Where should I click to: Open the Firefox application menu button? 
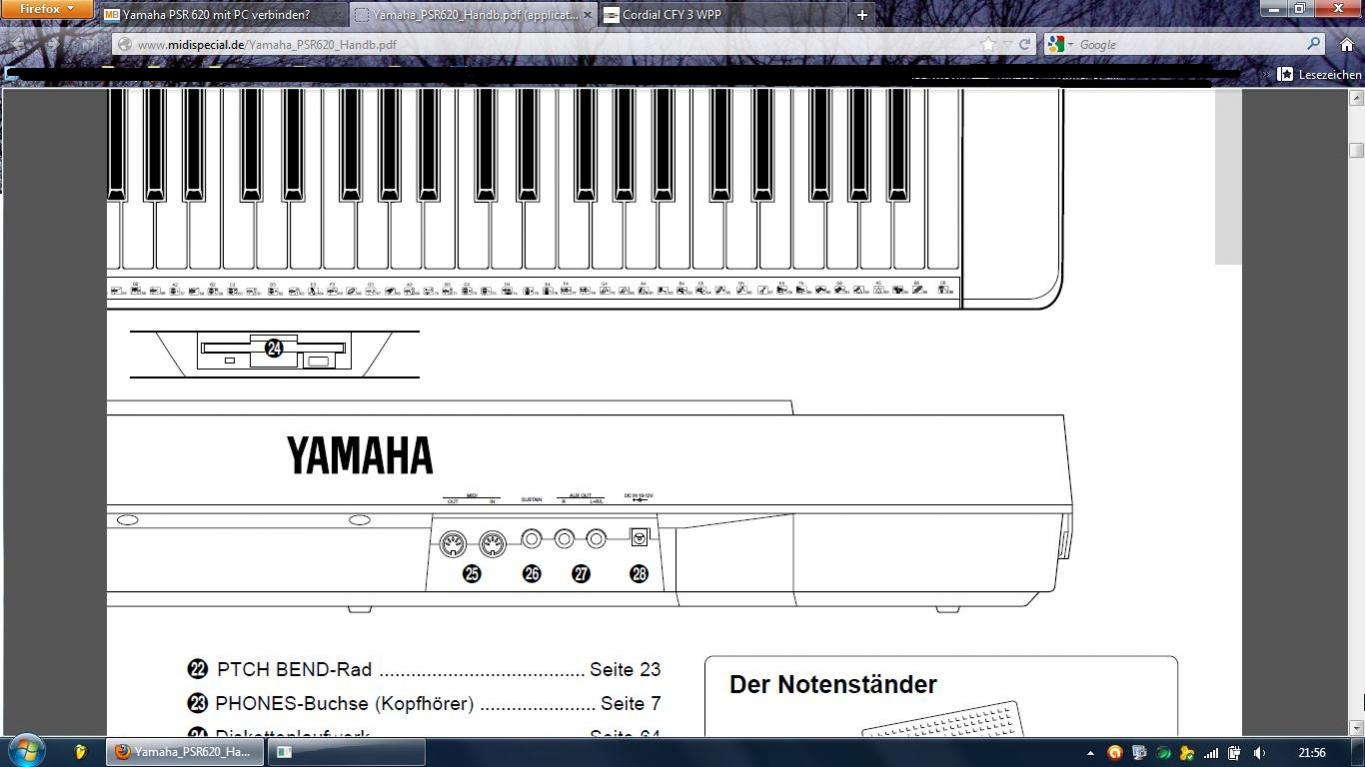[x=45, y=9]
